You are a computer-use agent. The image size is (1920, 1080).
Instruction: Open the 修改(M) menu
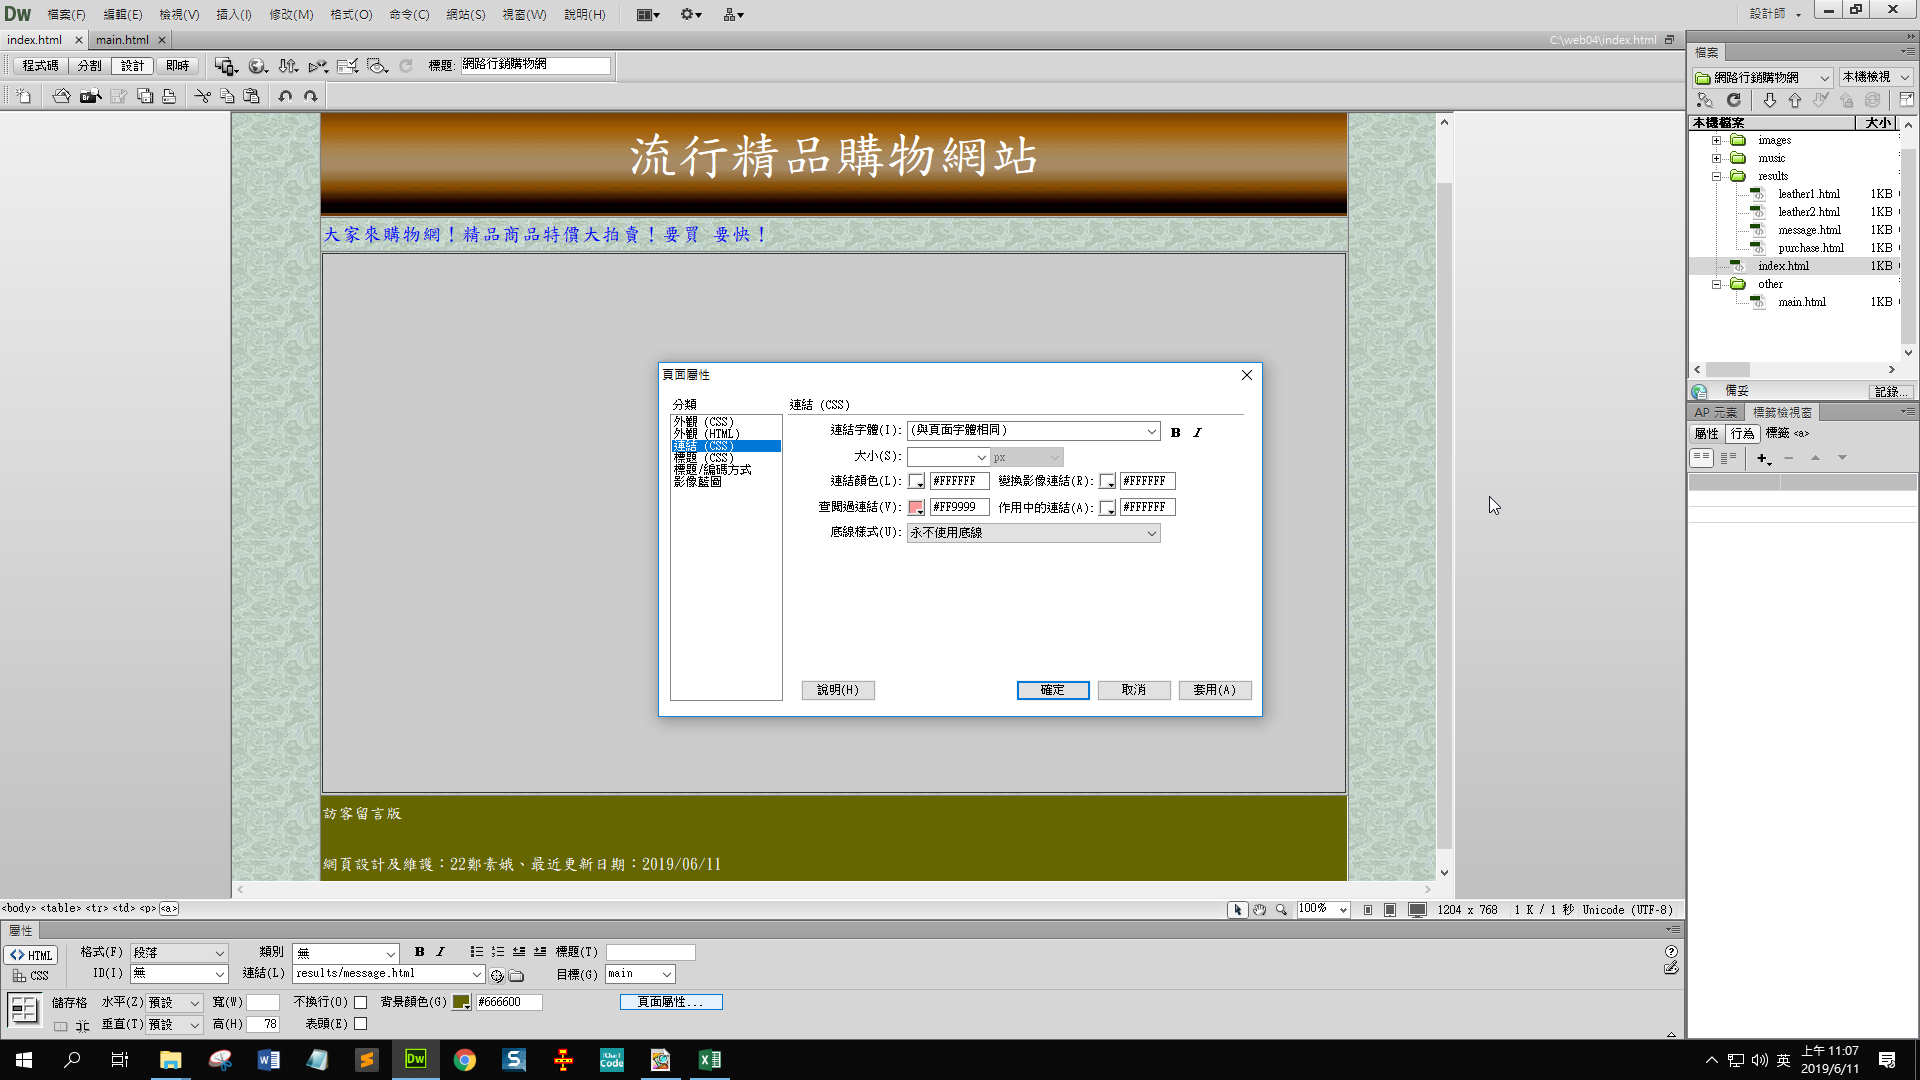(x=291, y=14)
